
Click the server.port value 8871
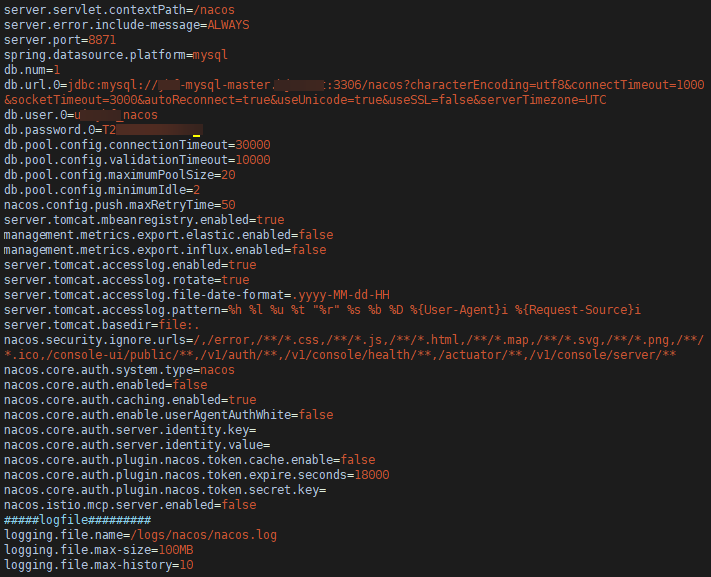pyautogui.click(x=102, y=40)
